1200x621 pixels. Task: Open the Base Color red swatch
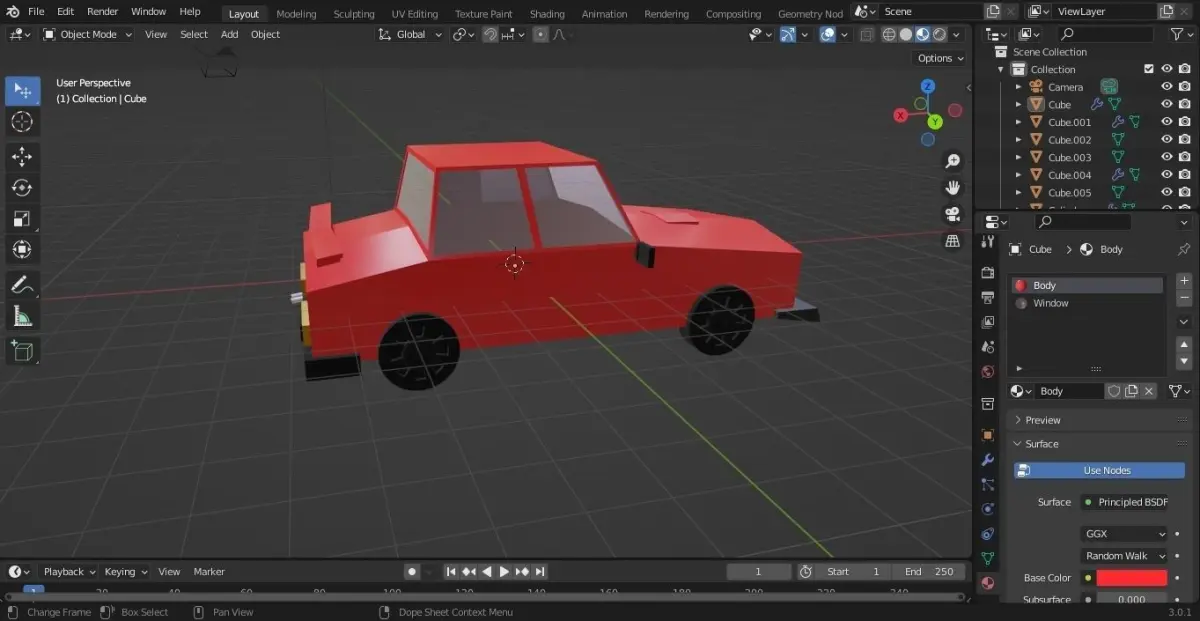(1132, 578)
